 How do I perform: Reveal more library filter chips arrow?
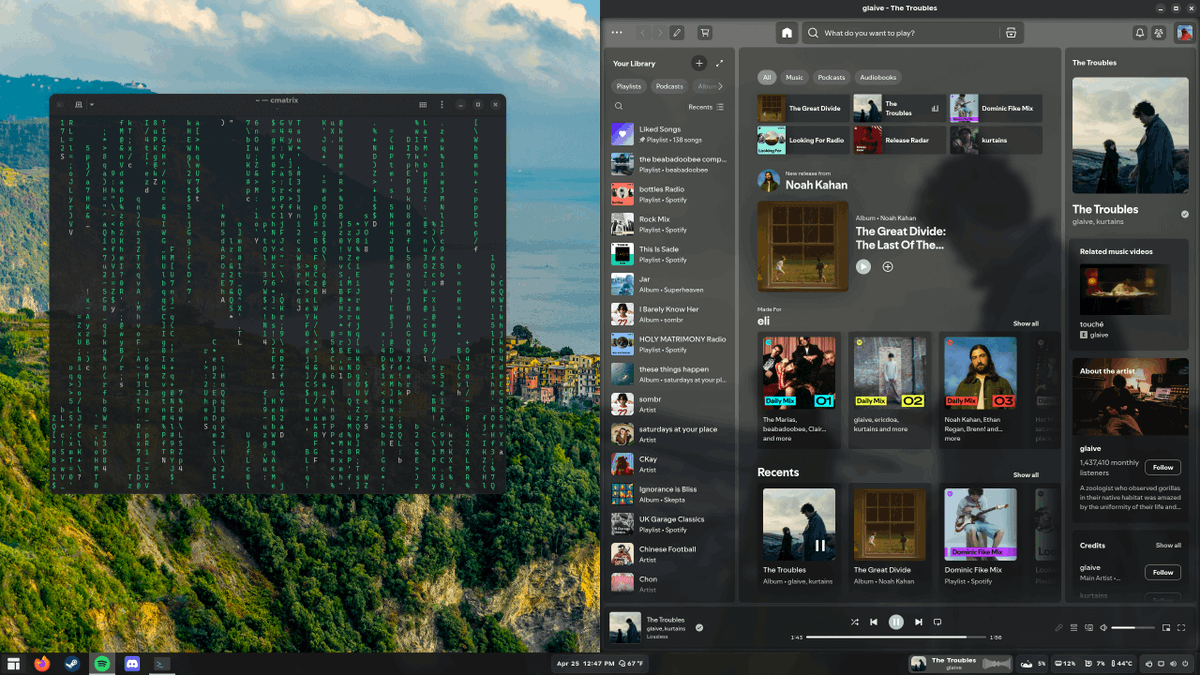(720, 86)
